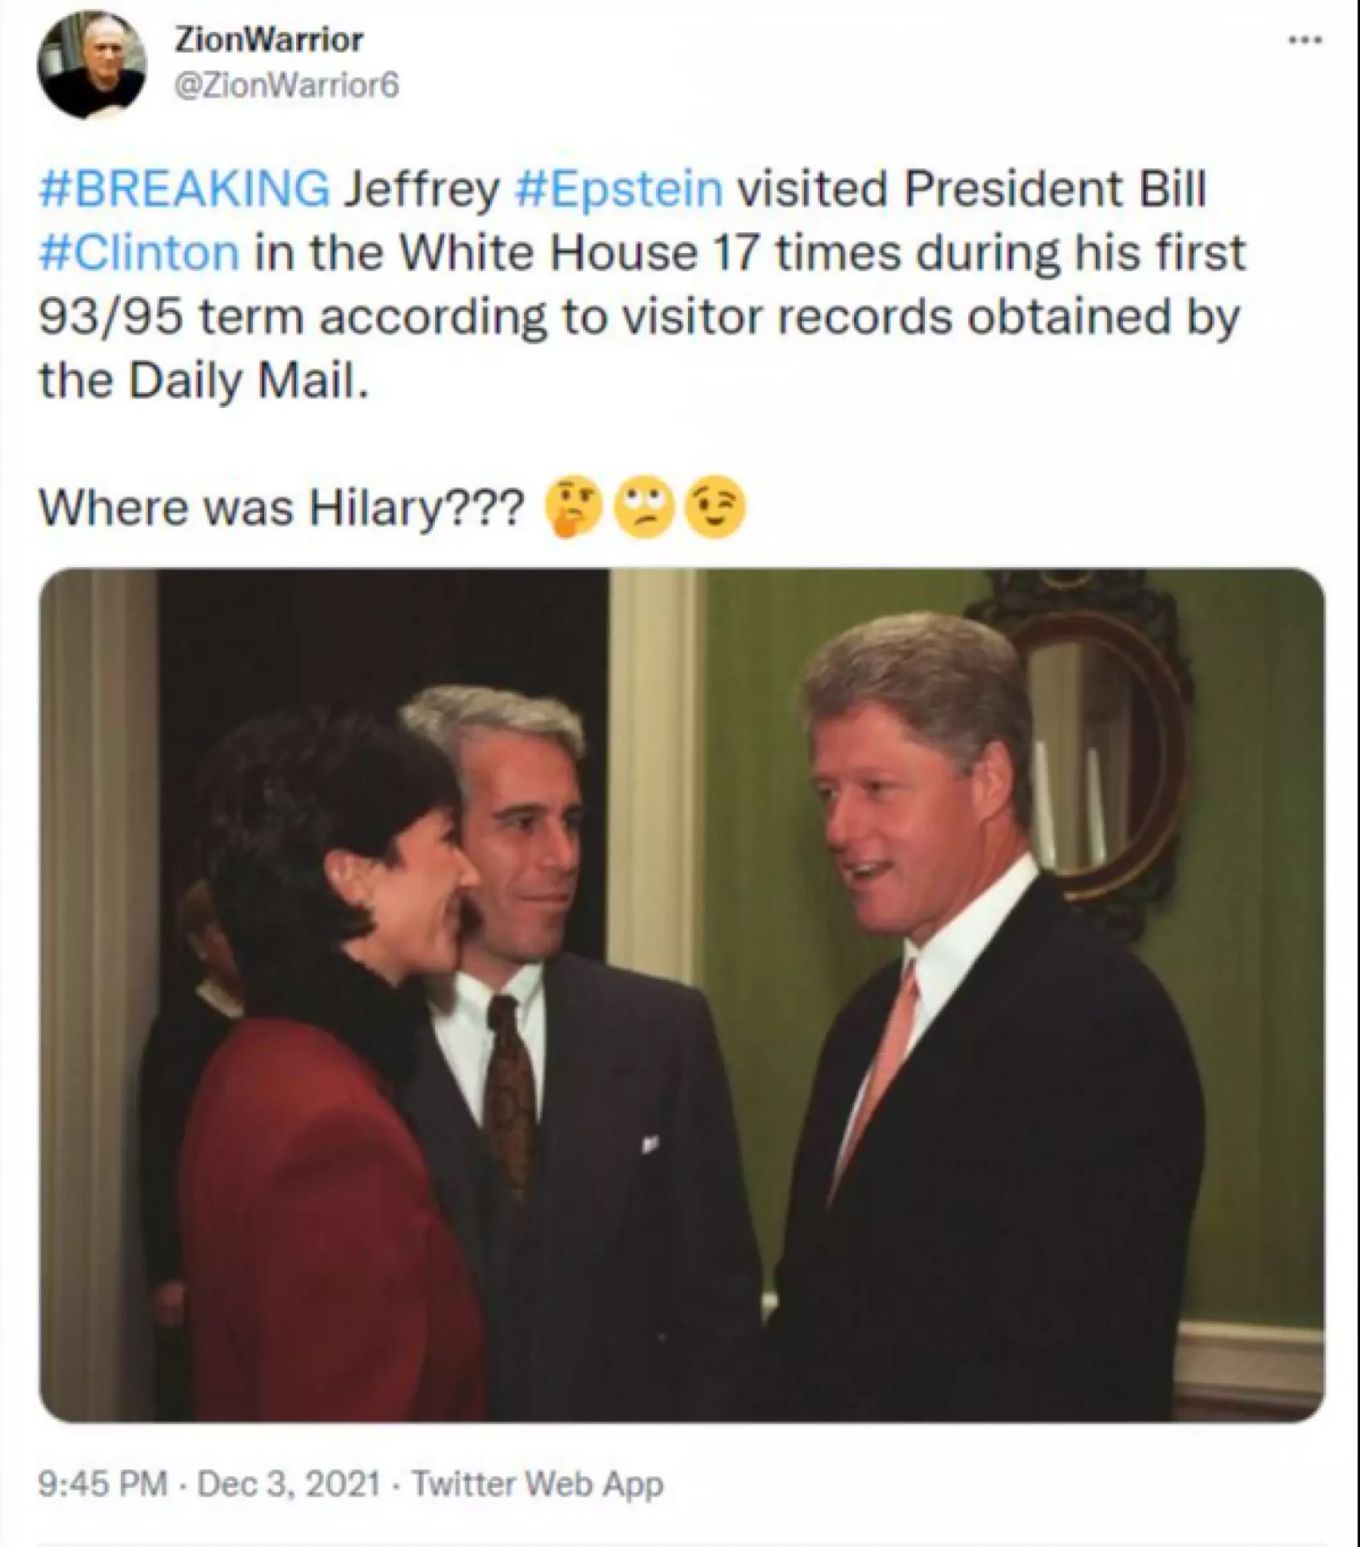Click the winking face emoji
The width and height of the screenshot is (1360, 1547).
point(716,508)
